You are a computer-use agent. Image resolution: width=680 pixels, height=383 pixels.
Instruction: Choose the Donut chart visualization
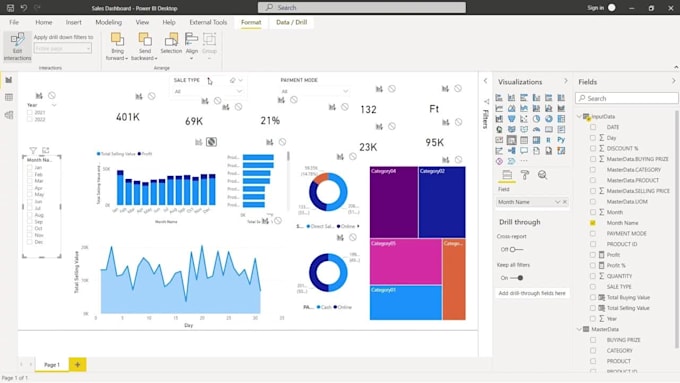[x=549, y=118]
